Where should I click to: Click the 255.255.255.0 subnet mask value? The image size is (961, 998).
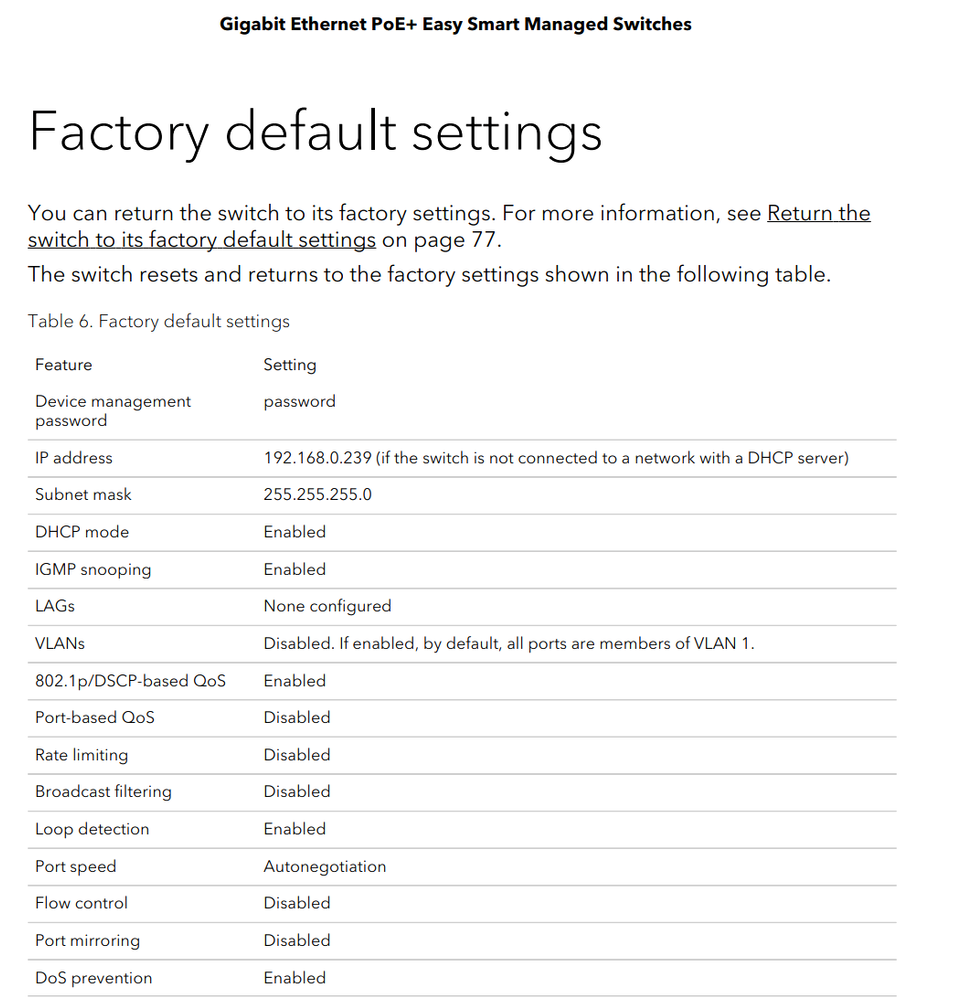click(x=317, y=495)
